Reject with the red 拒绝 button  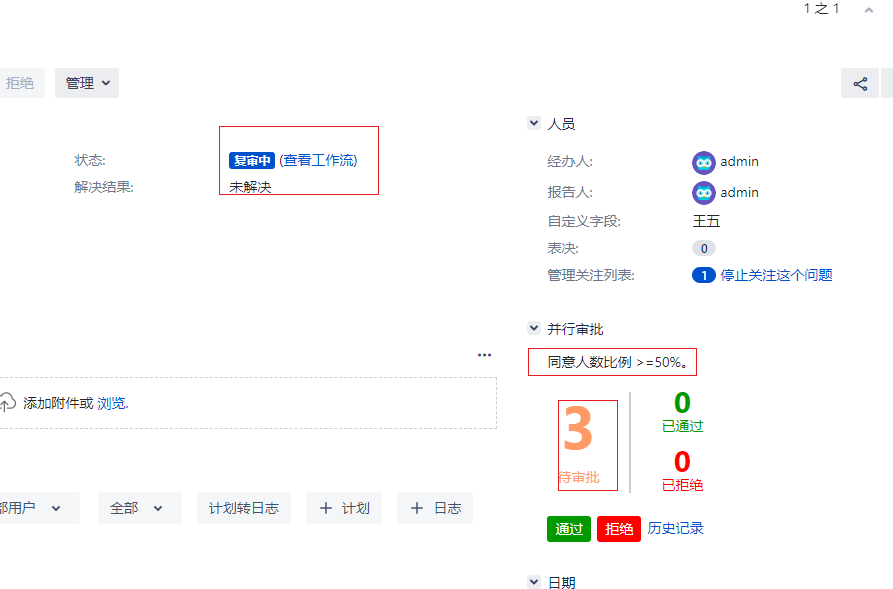coord(619,529)
